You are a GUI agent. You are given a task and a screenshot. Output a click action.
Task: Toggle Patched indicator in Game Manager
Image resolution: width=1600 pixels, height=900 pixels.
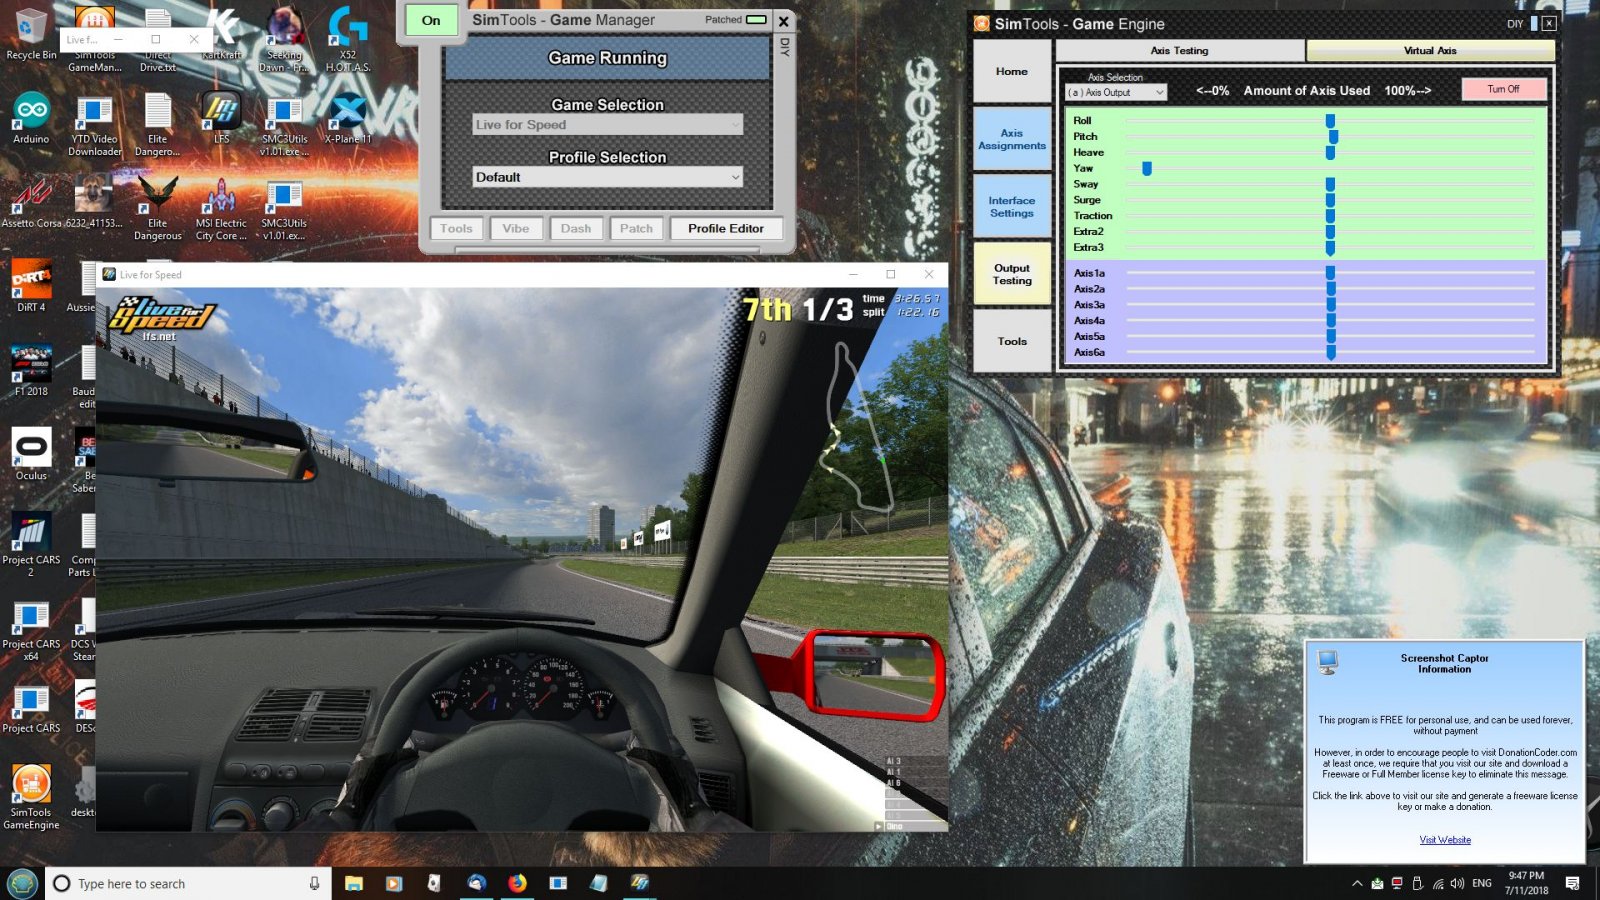(x=756, y=19)
